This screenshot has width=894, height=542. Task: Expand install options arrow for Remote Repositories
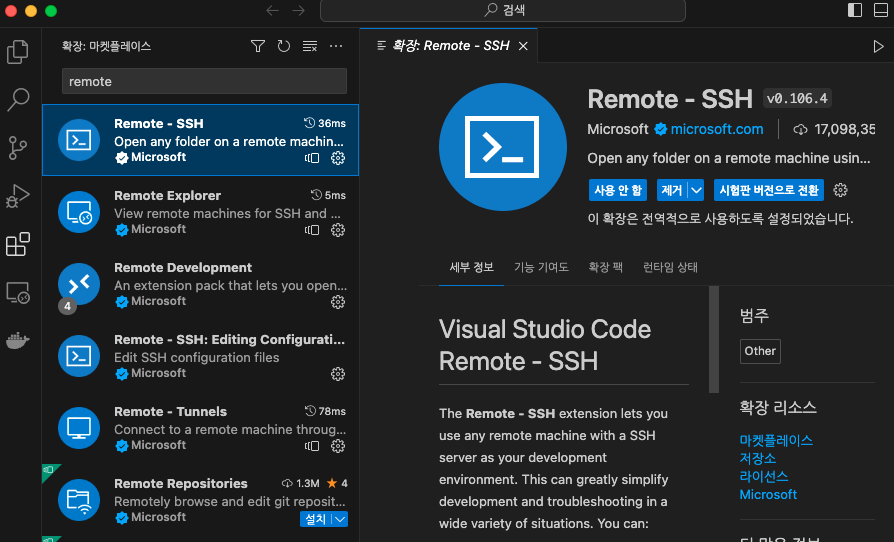(340, 519)
